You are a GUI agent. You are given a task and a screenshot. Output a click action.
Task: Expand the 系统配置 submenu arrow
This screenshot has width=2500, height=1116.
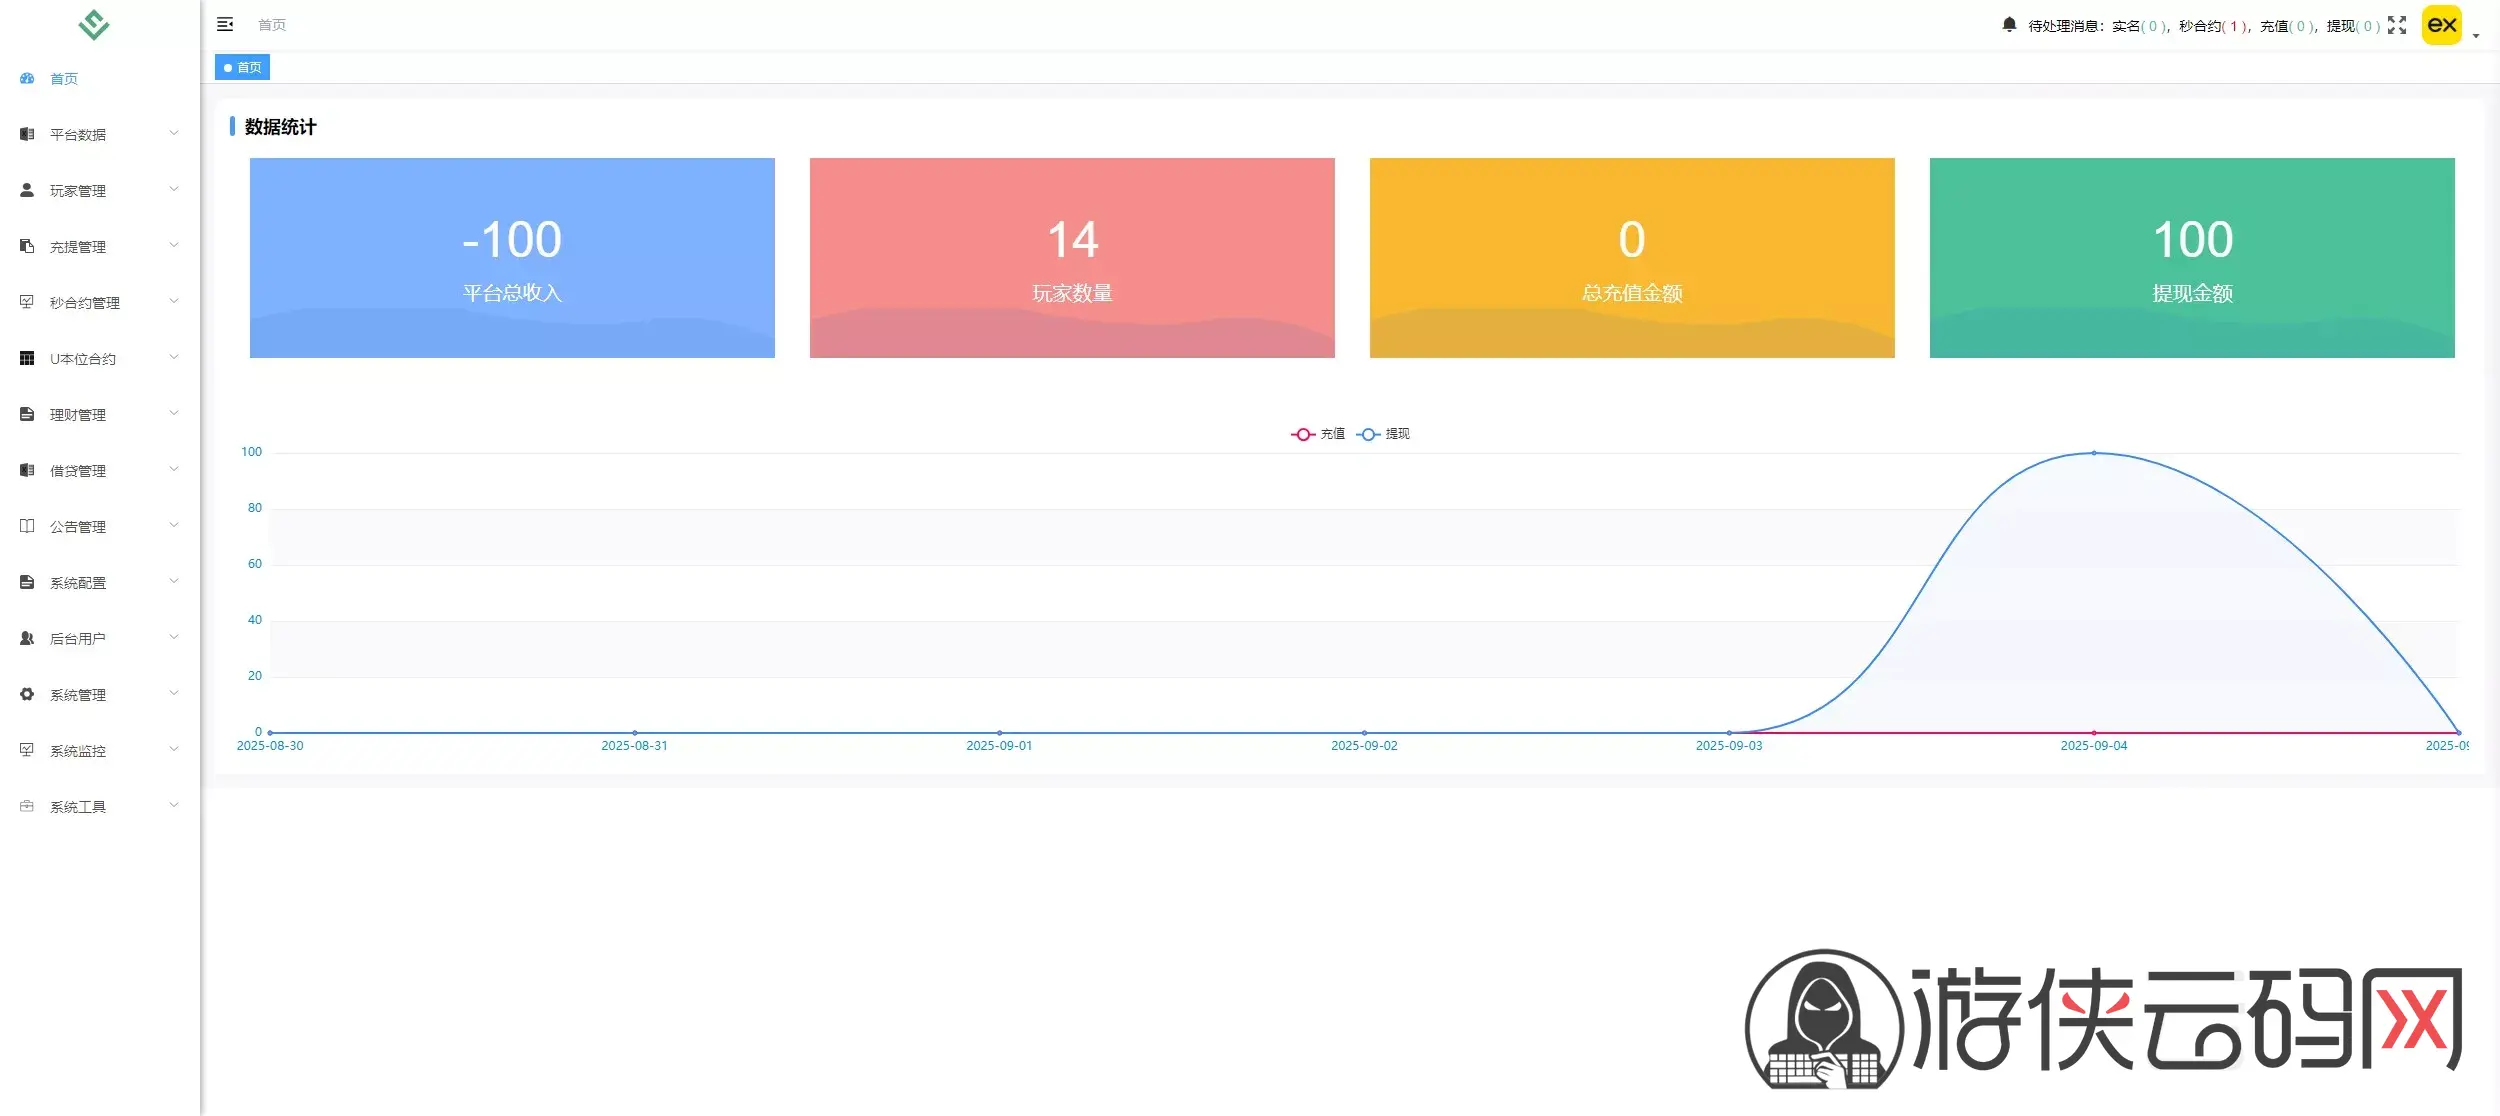(x=174, y=581)
